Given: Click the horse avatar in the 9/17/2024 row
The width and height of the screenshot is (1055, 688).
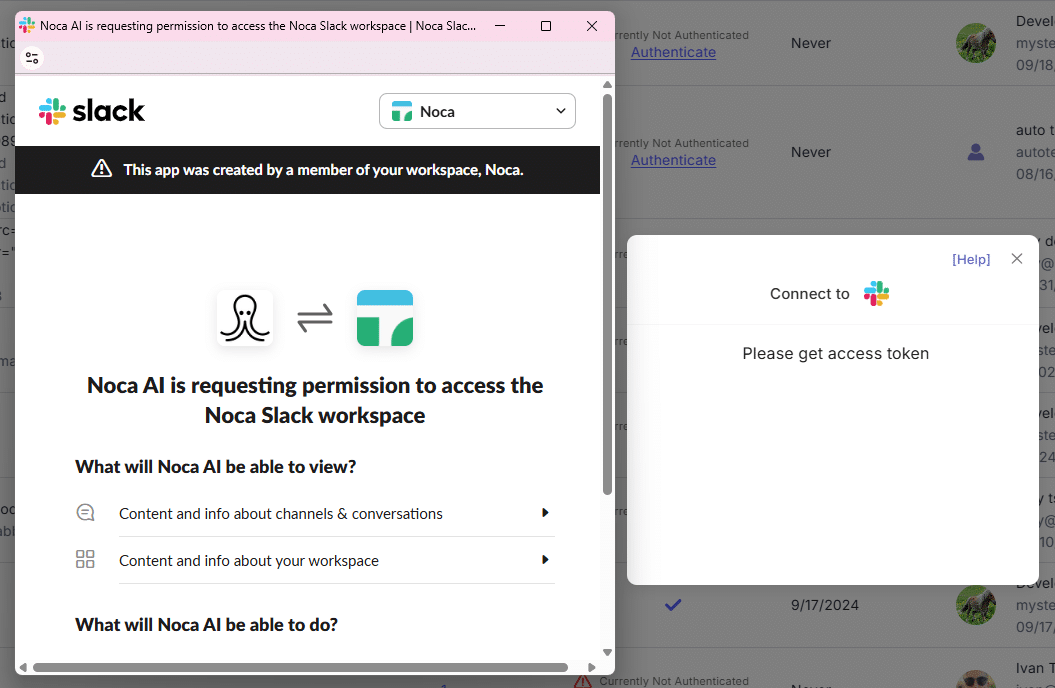Looking at the screenshot, I should pyautogui.click(x=976, y=605).
